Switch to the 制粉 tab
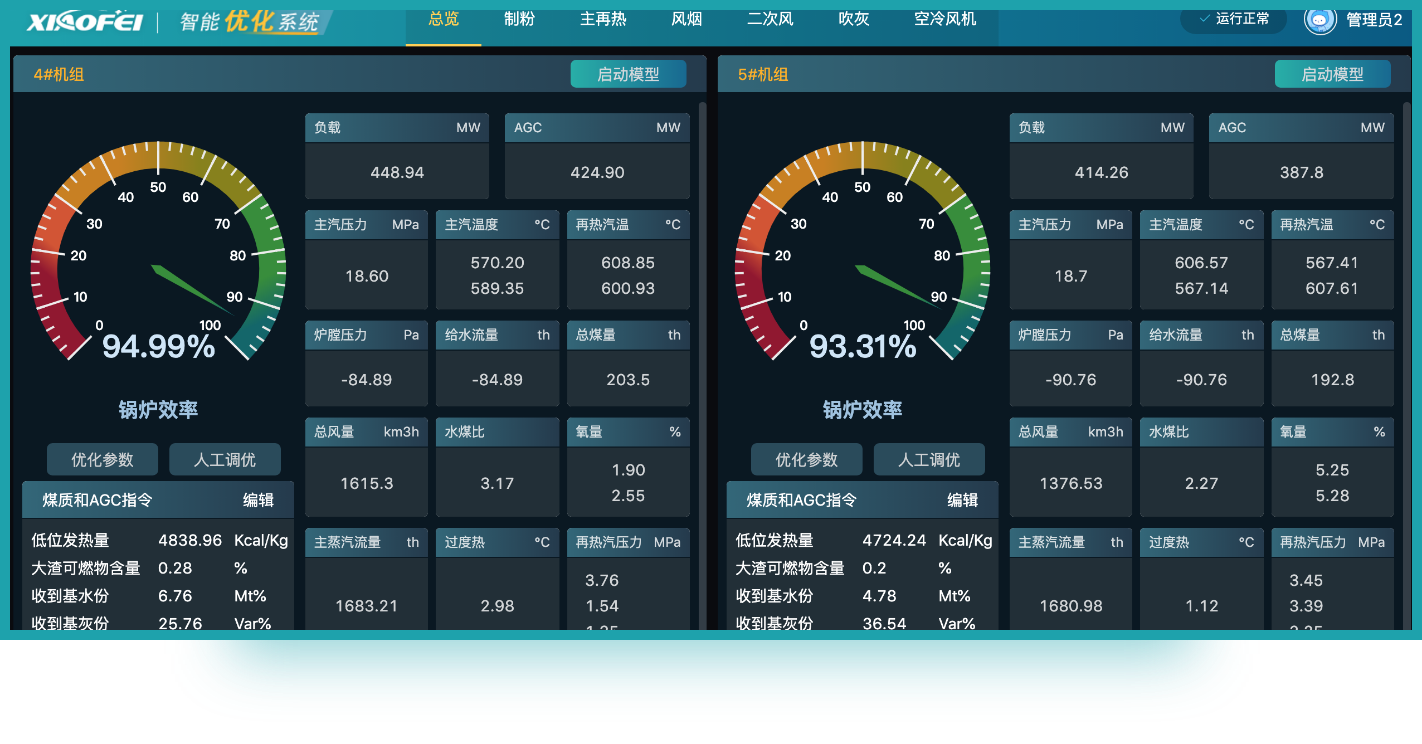Image resolution: width=1422 pixels, height=744 pixels. (519, 19)
